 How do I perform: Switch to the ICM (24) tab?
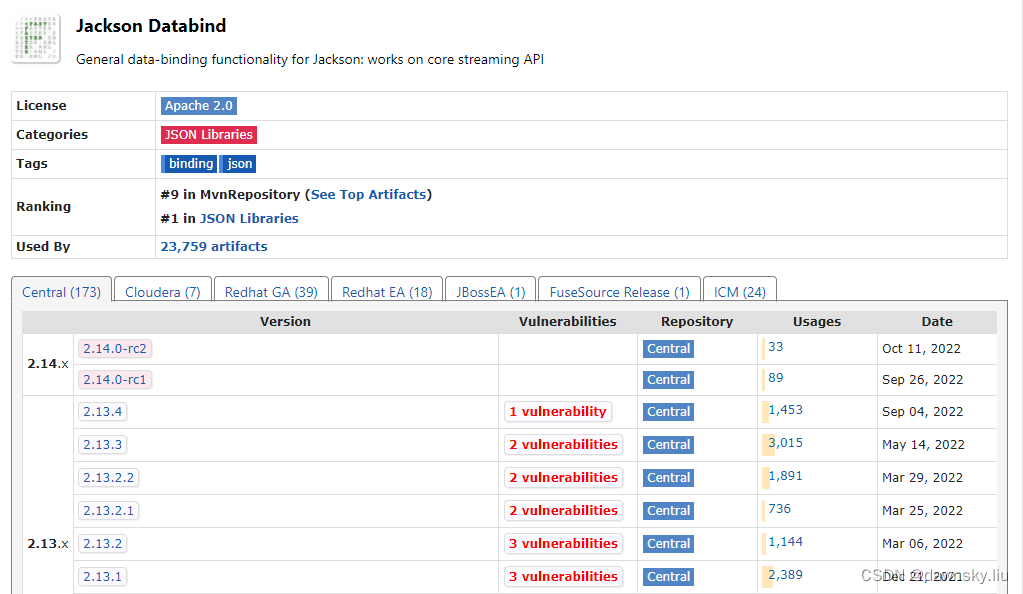click(x=740, y=292)
